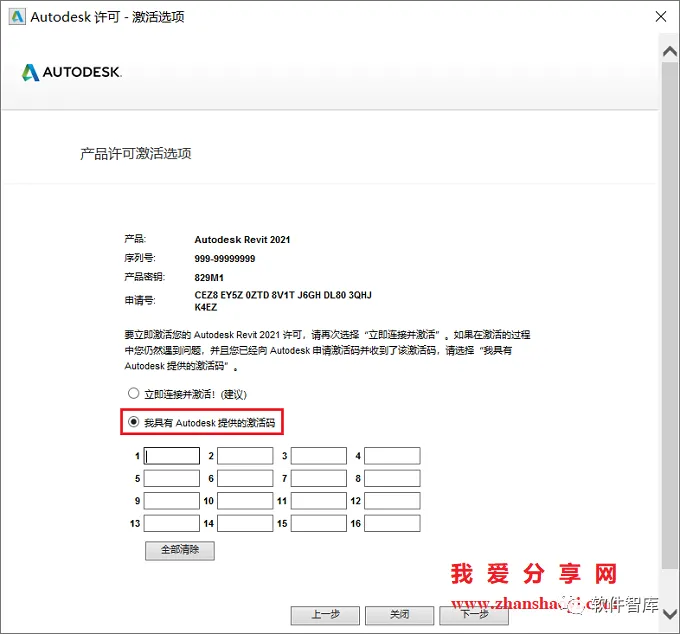Close the Autodesk license window
This screenshot has width=680, height=634.
[x=660, y=17]
